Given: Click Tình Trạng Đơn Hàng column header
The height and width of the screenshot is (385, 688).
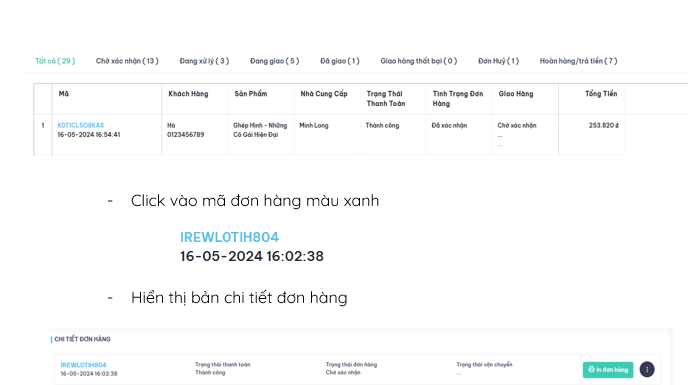Looking at the screenshot, I should coord(458,98).
